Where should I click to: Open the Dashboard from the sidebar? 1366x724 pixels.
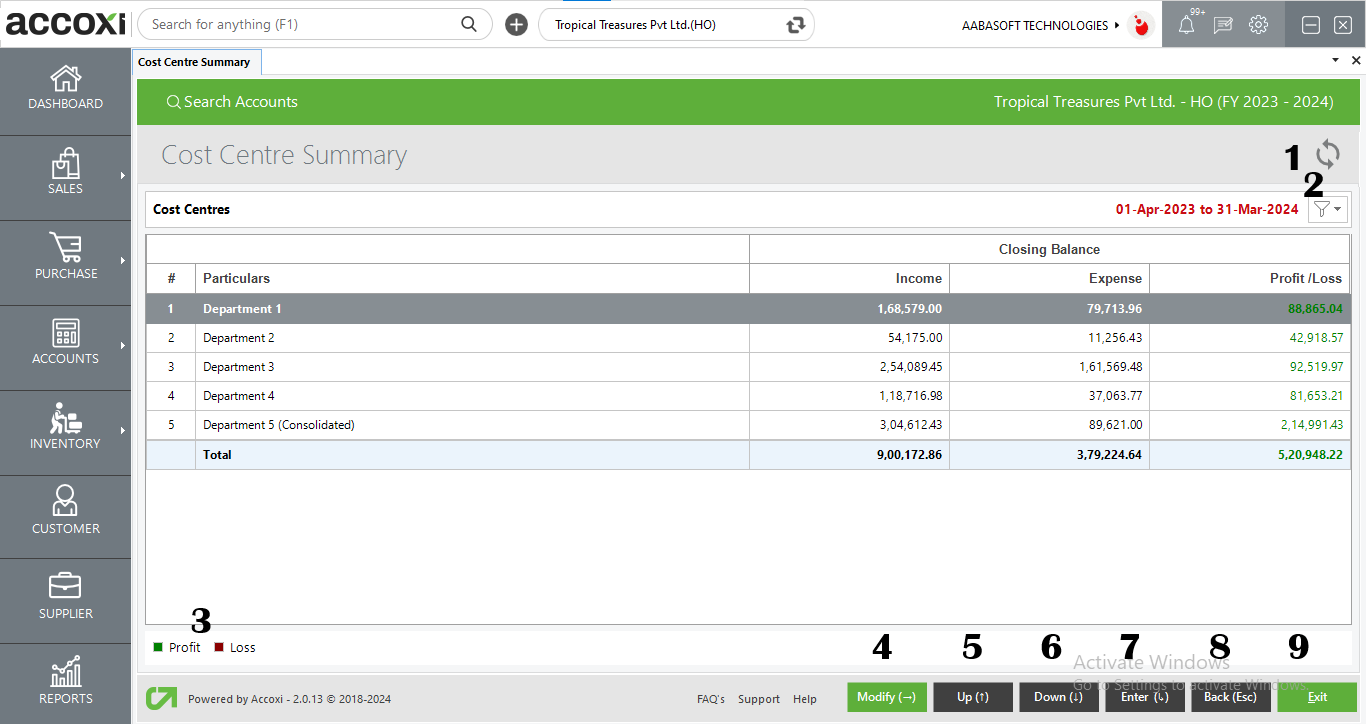[65, 88]
